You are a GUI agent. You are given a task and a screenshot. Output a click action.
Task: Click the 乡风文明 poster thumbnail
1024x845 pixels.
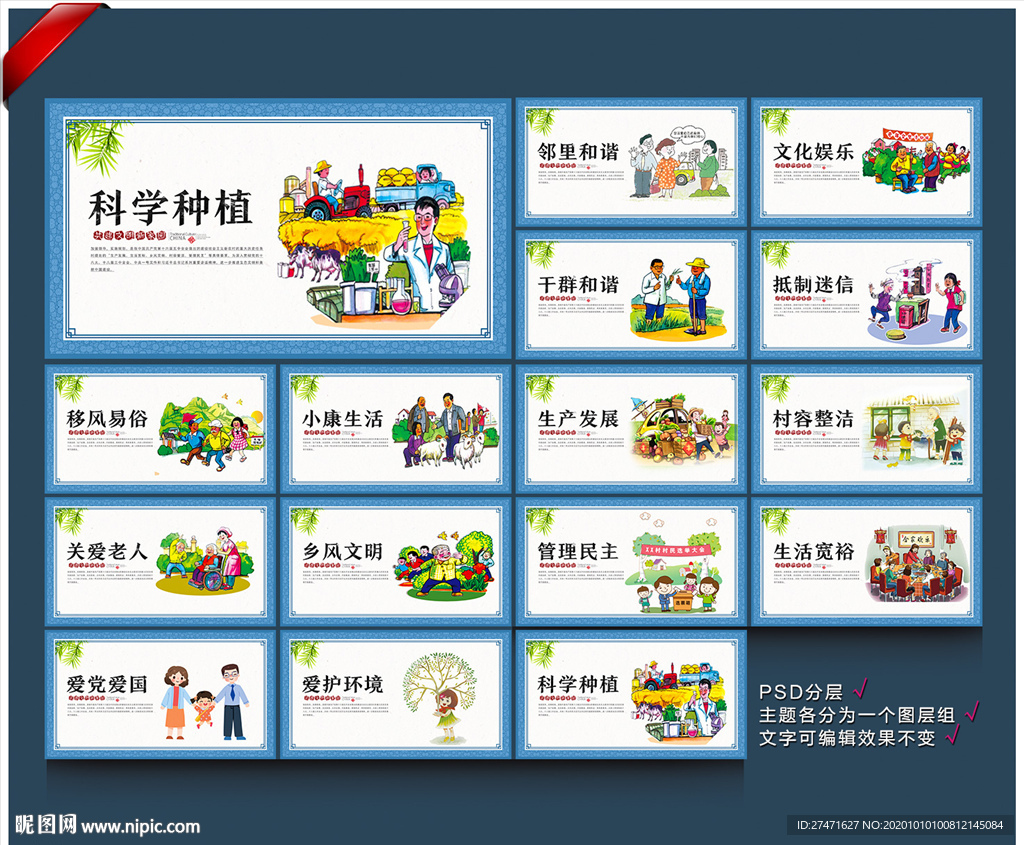pos(396,562)
